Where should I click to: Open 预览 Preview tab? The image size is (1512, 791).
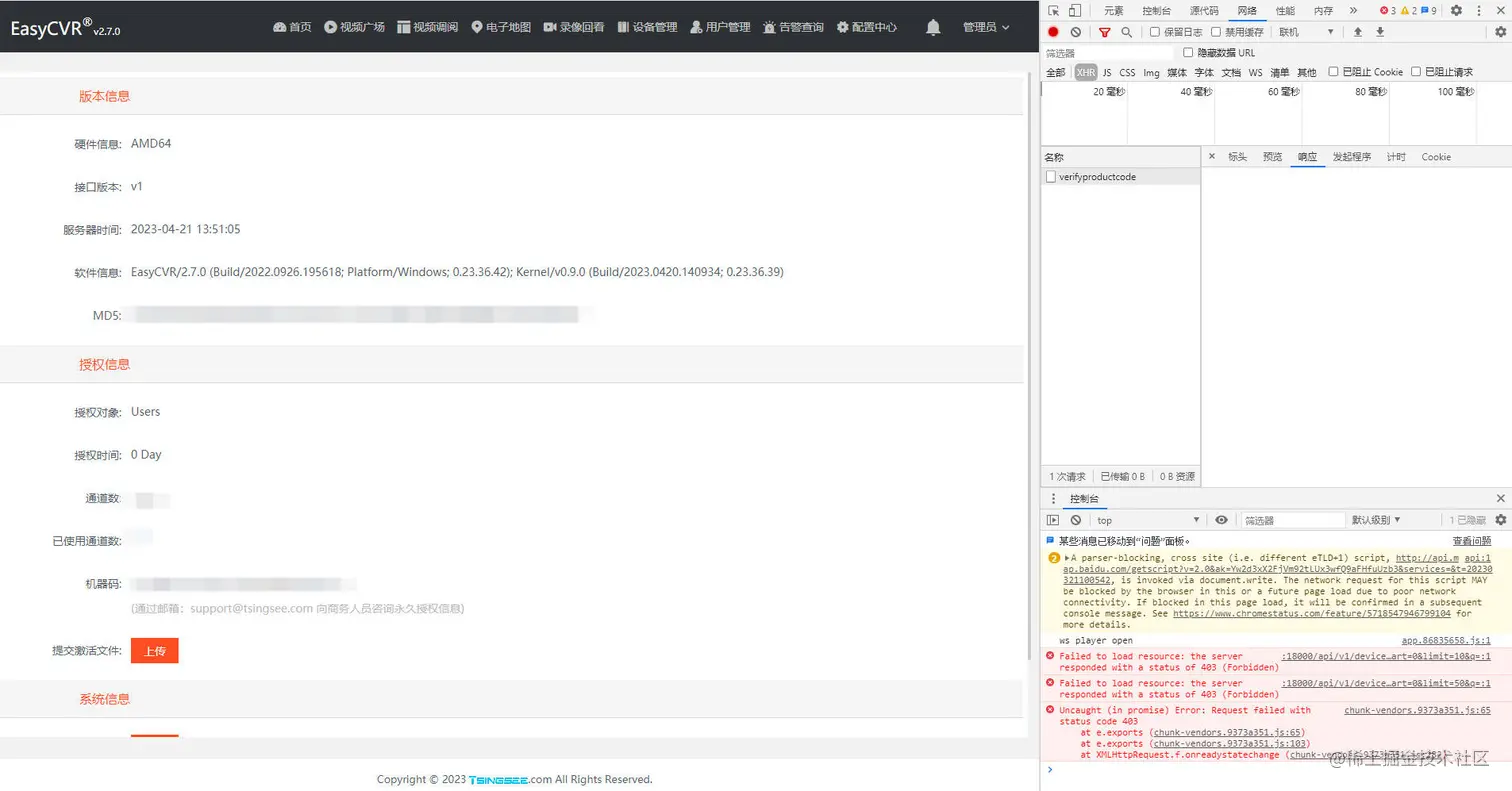(x=1272, y=157)
